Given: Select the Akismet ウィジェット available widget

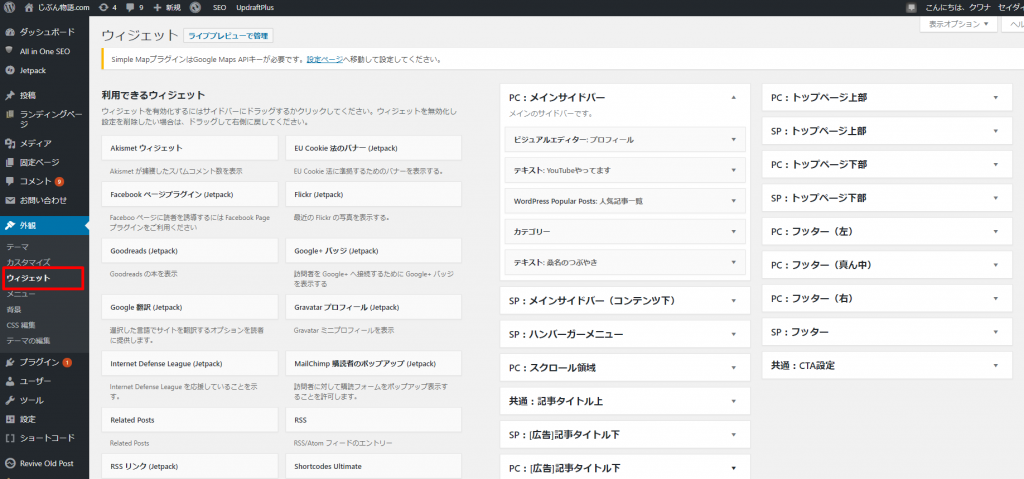Looking at the screenshot, I should [x=190, y=148].
